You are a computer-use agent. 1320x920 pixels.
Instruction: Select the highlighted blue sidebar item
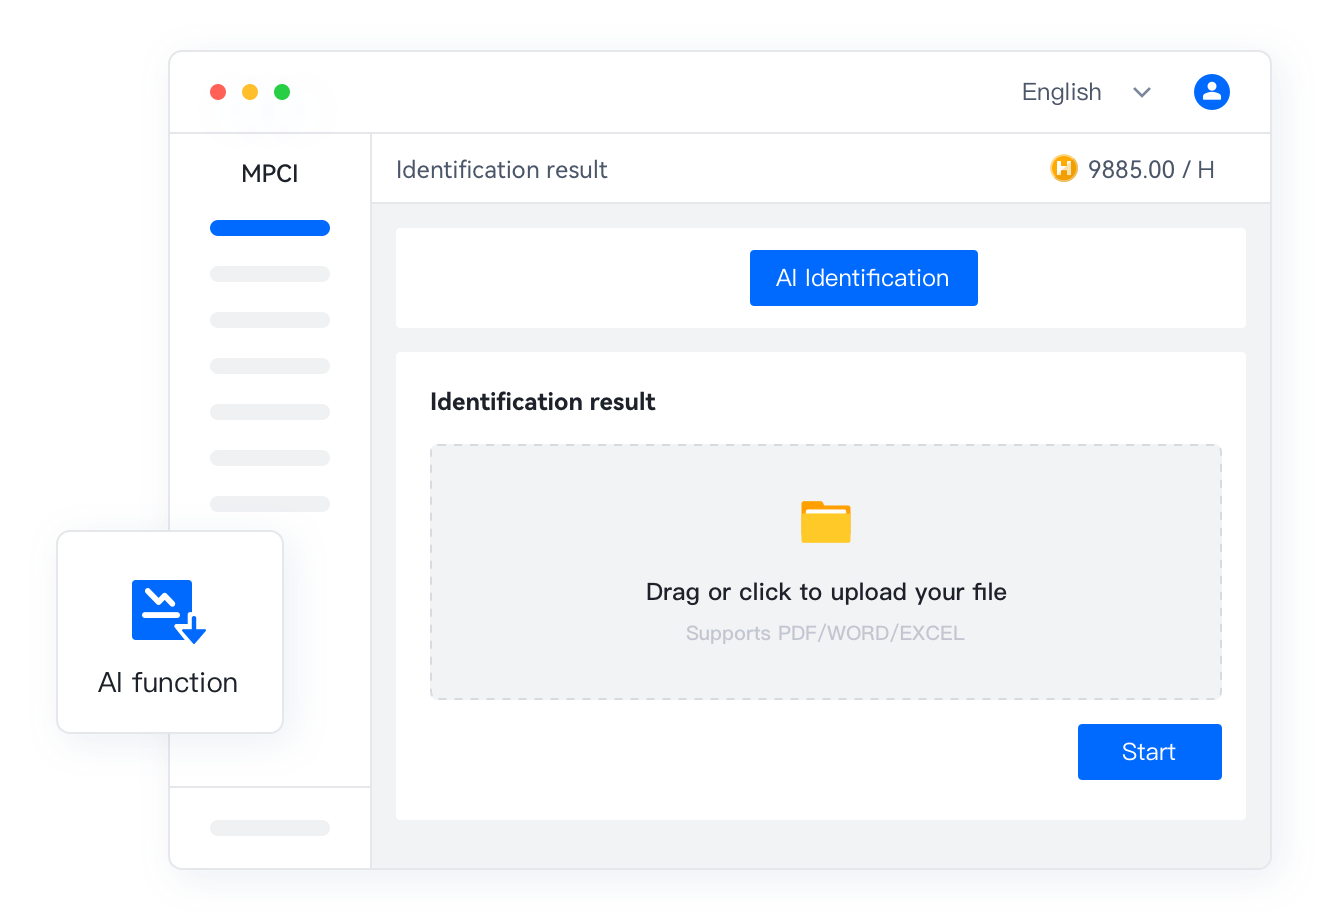(x=270, y=228)
